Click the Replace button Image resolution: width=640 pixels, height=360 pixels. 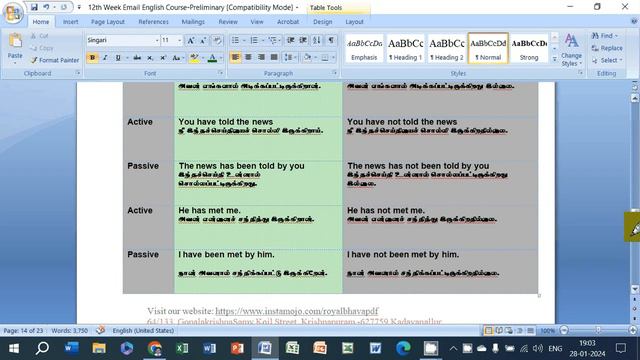[x=607, y=48]
